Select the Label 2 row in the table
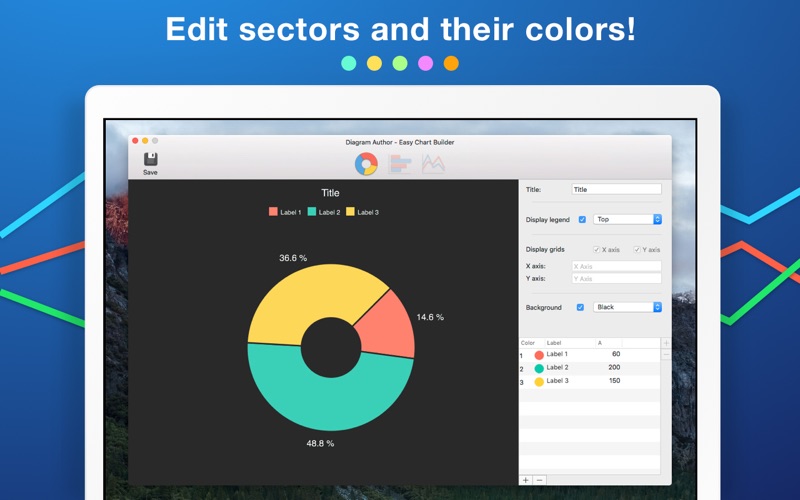Image resolution: width=800 pixels, height=500 pixels. tap(590, 368)
